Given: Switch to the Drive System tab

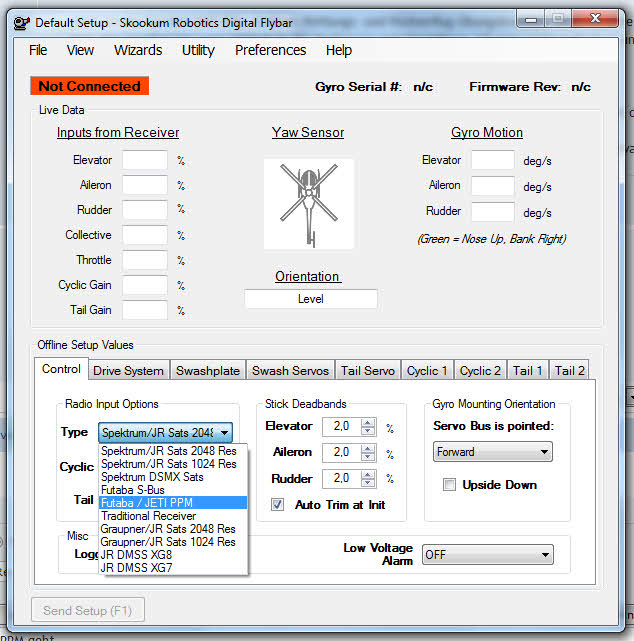Looking at the screenshot, I should pos(128,371).
